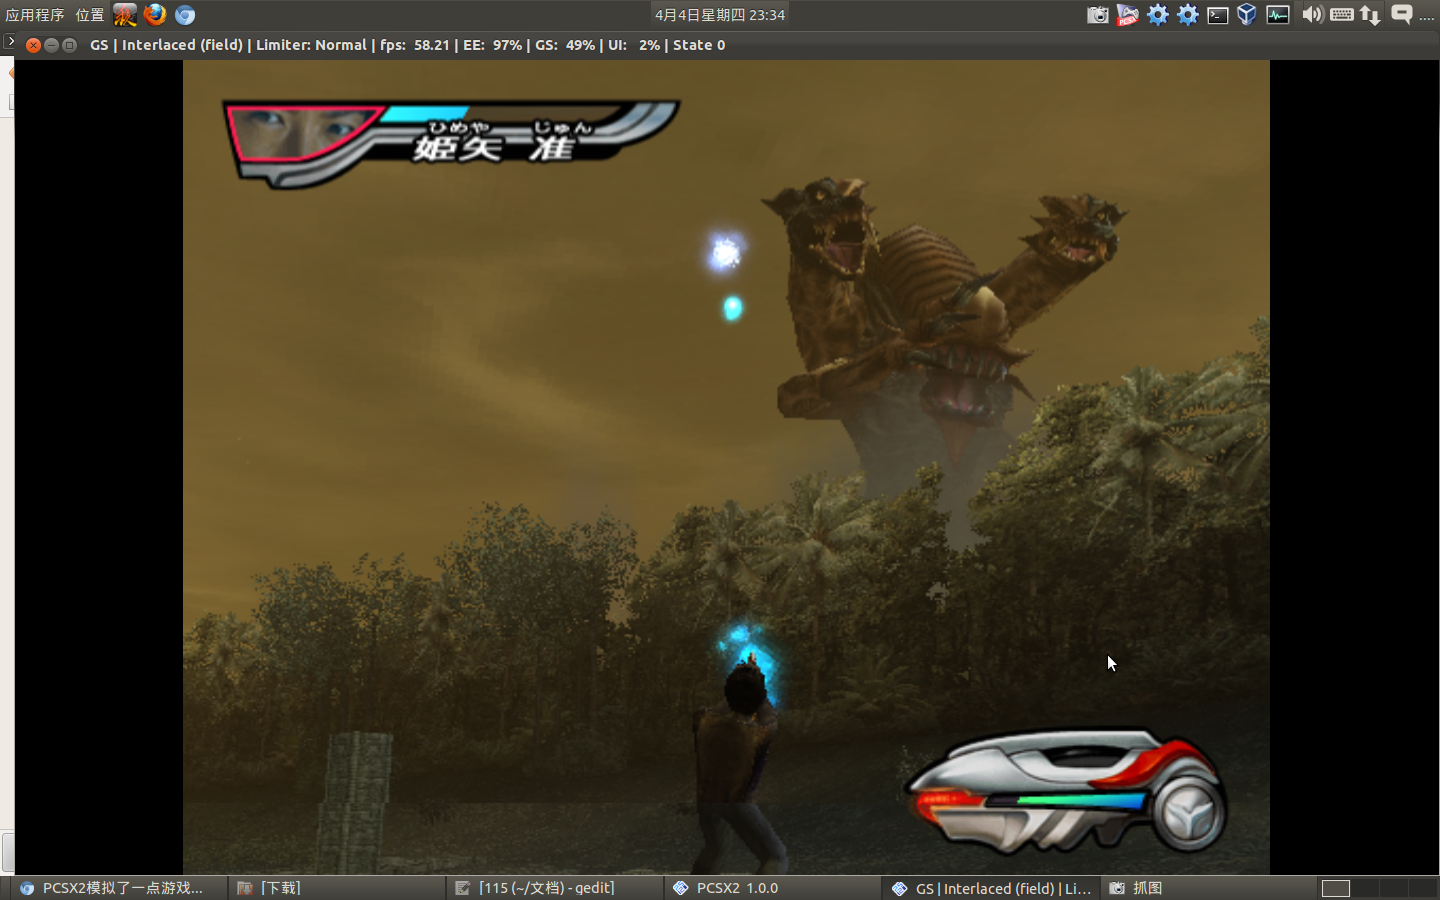Open the chat messaging indicator

tap(1401, 15)
